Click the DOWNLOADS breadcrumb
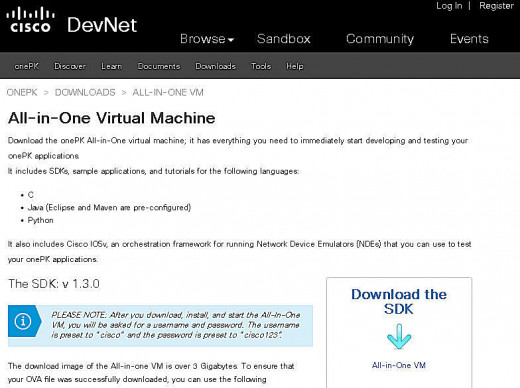 85,92
